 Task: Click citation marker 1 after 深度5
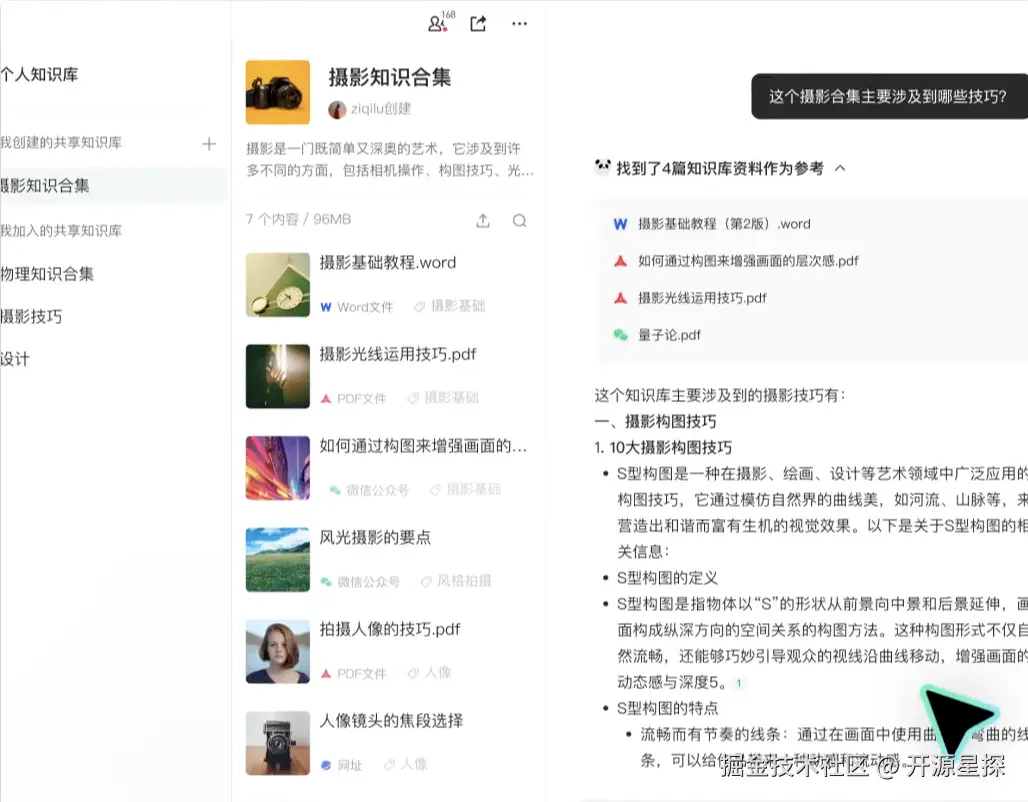[x=738, y=683]
